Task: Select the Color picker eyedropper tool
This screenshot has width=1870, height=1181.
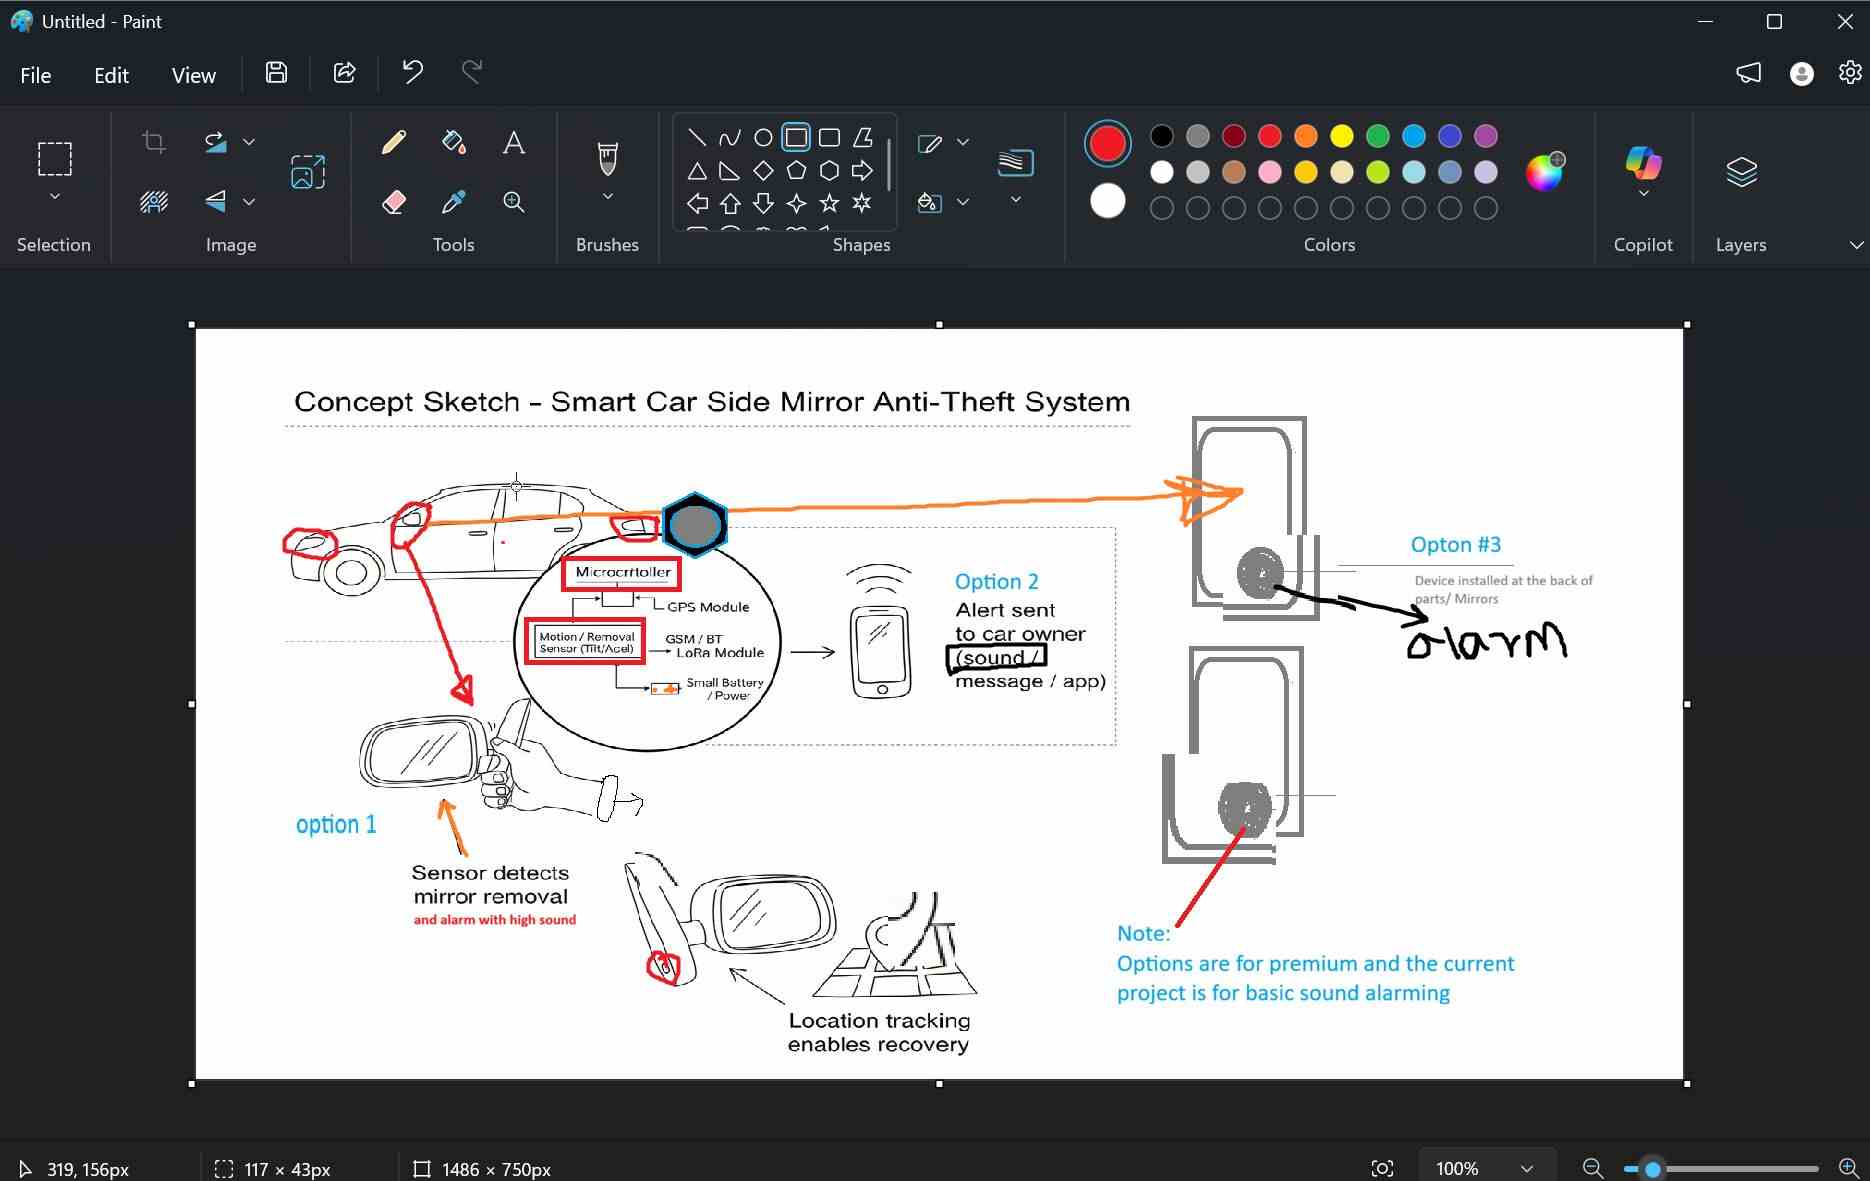Action: pos(454,202)
